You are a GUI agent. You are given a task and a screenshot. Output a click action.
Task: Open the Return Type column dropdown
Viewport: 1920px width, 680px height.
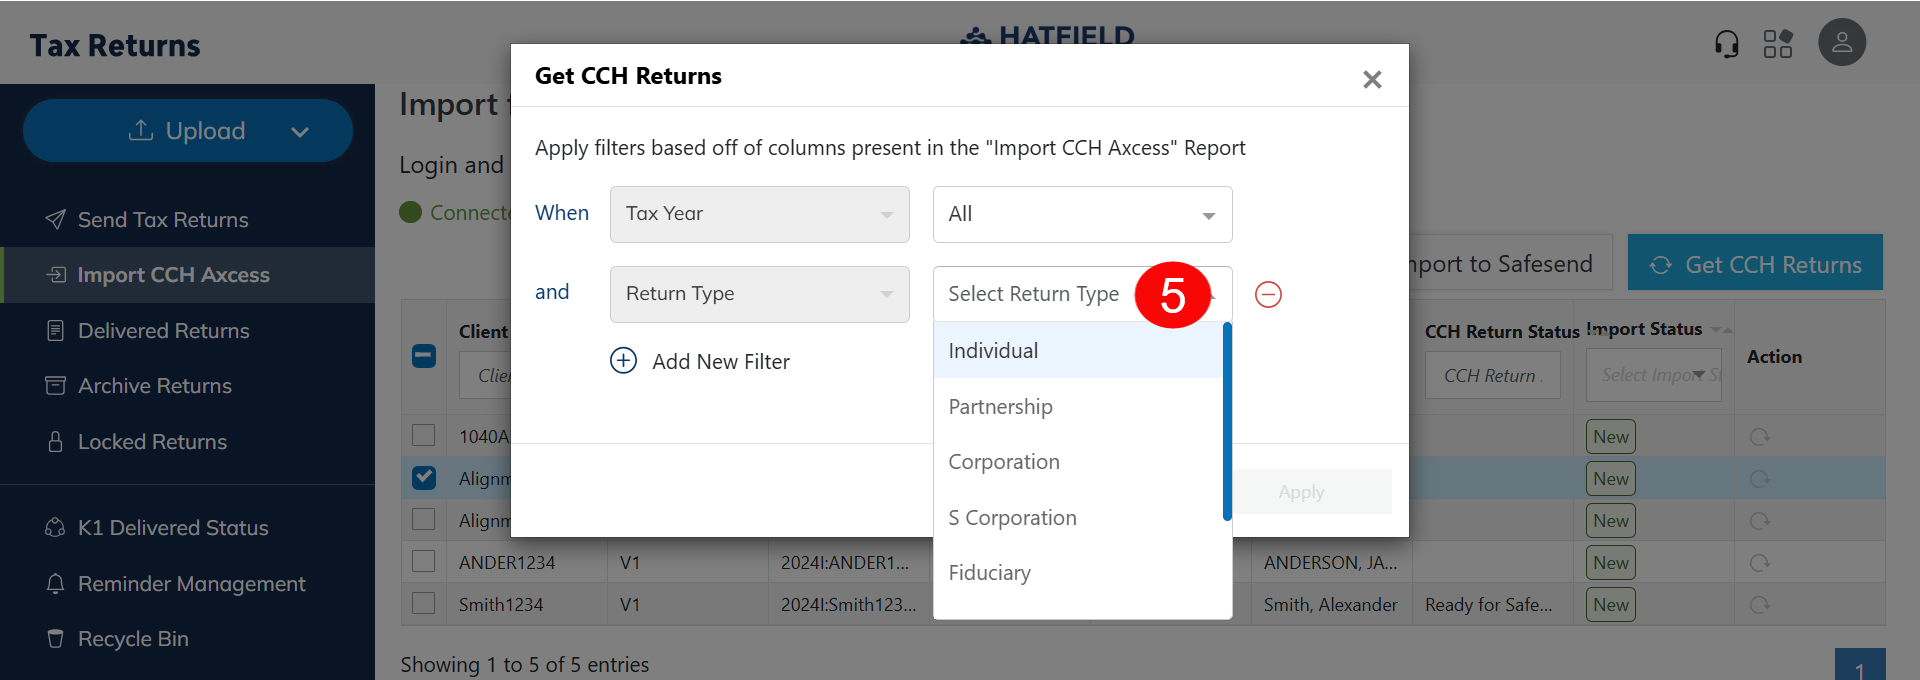(x=759, y=294)
